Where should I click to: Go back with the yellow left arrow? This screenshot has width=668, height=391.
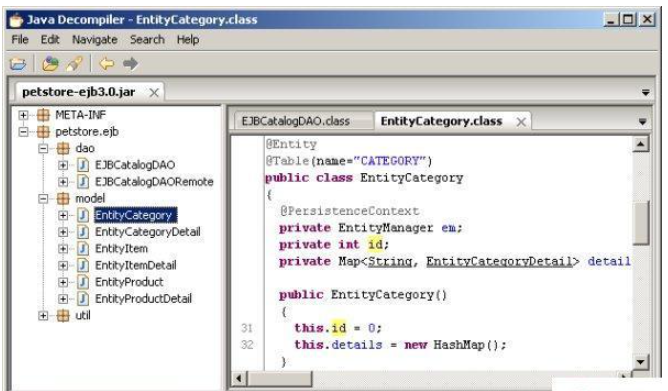click(107, 64)
